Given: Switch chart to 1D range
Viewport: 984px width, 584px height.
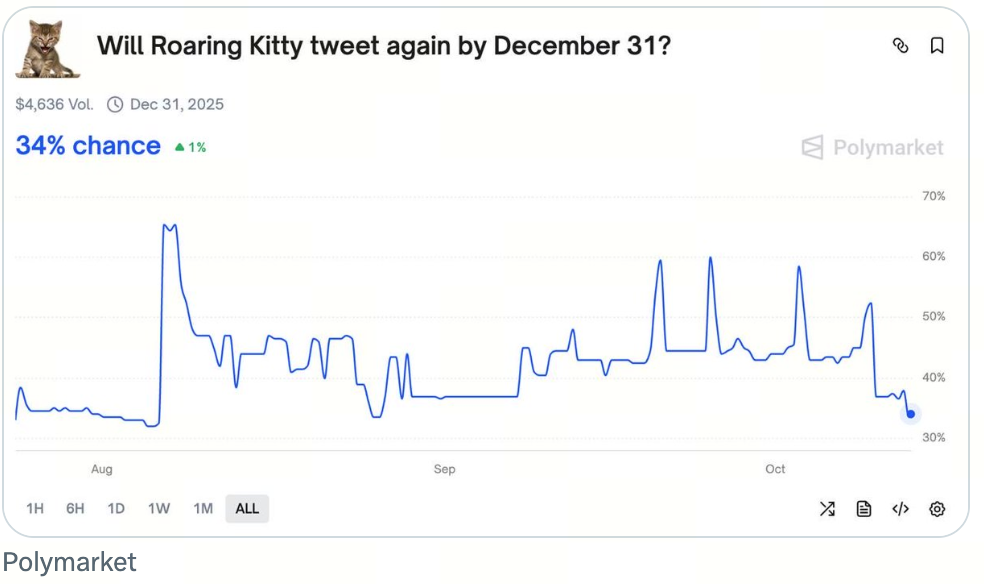Looking at the screenshot, I should pos(116,509).
